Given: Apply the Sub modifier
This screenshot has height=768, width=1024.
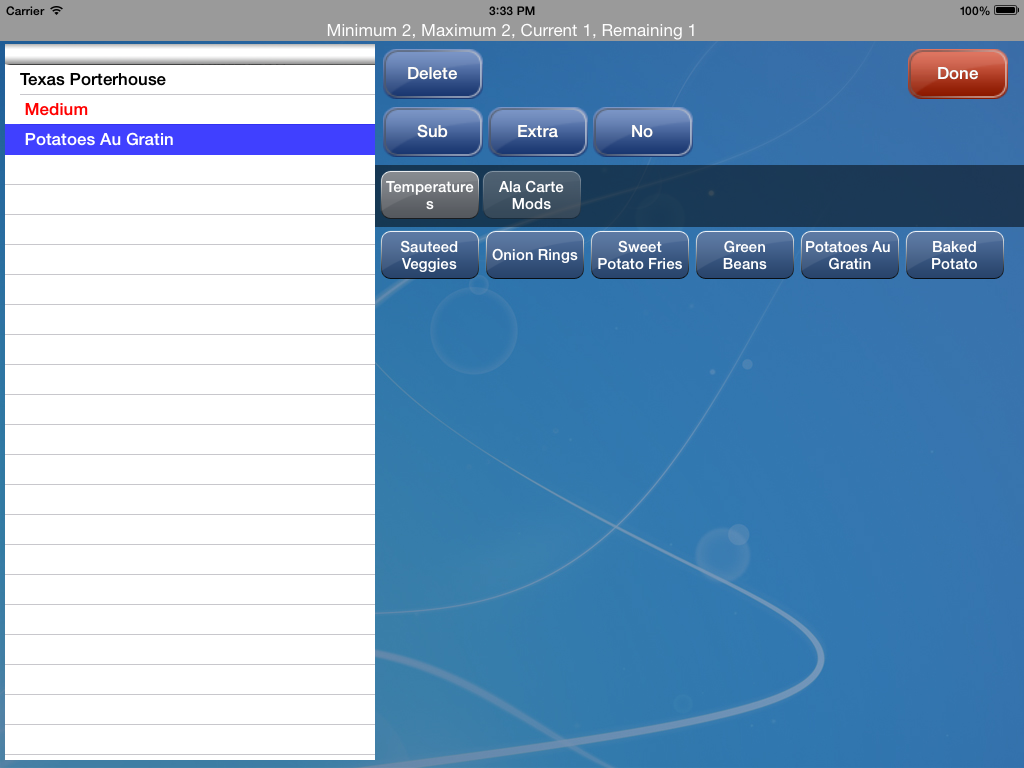Looking at the screenshot, I should [x=432, y=131].
